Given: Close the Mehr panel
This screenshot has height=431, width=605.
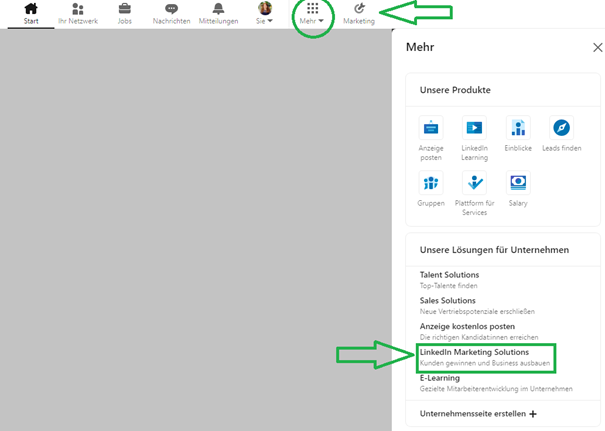Looking at the screenshot, I should click(x=597, y=47).
